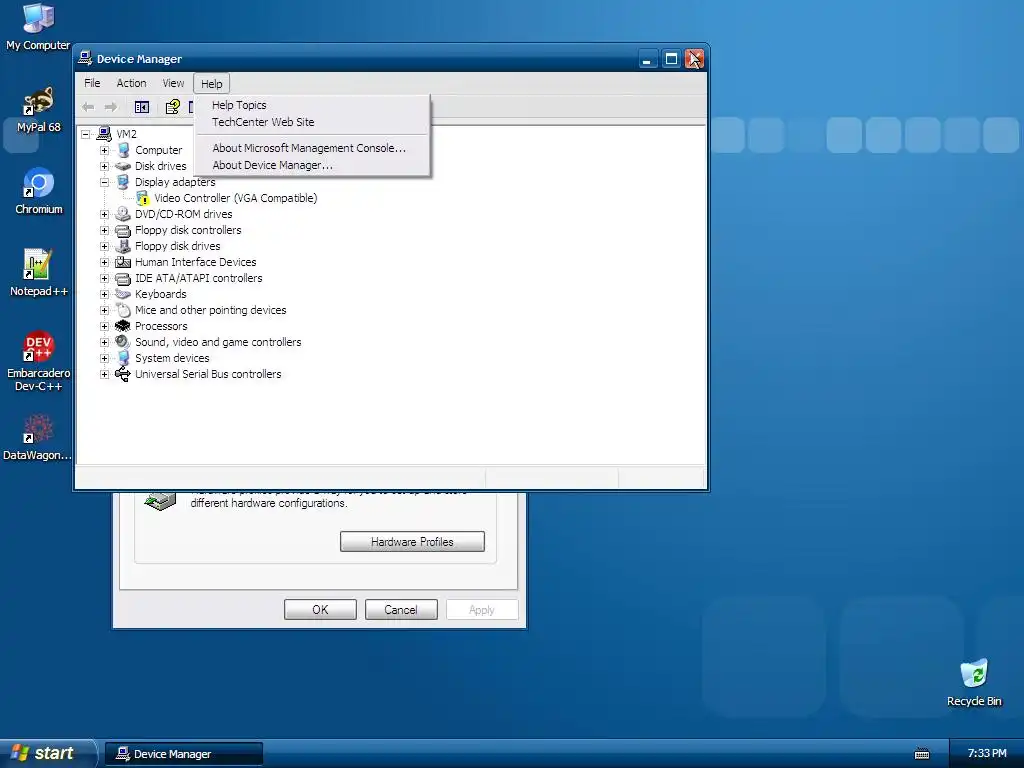Collapse the Display adapters node
Viewport: 1024px width, 768px height.
pyautogui.click(x=104, y=182)
